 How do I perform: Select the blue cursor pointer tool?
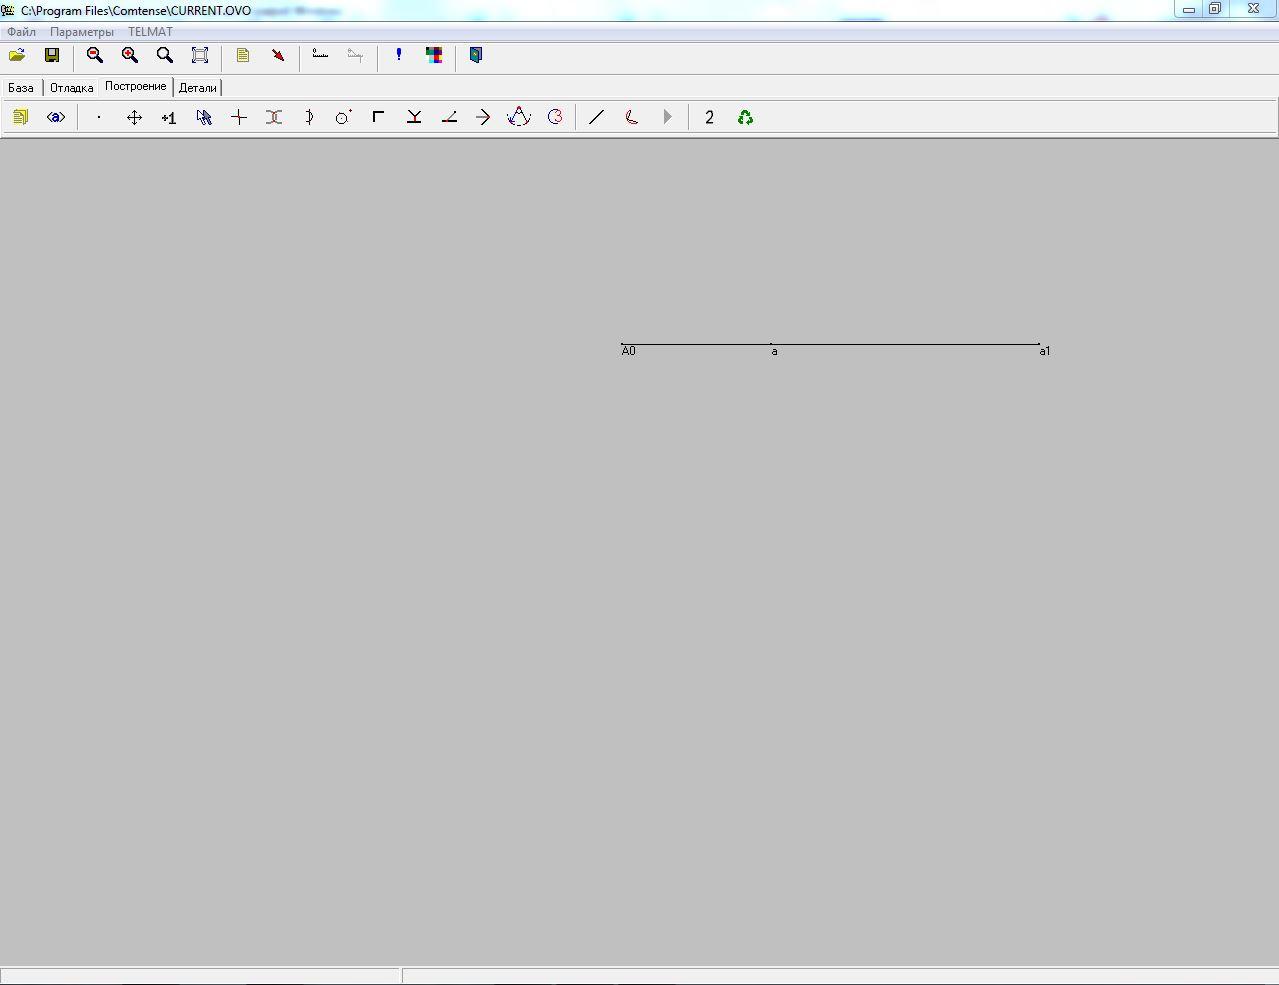coord(204,118)
